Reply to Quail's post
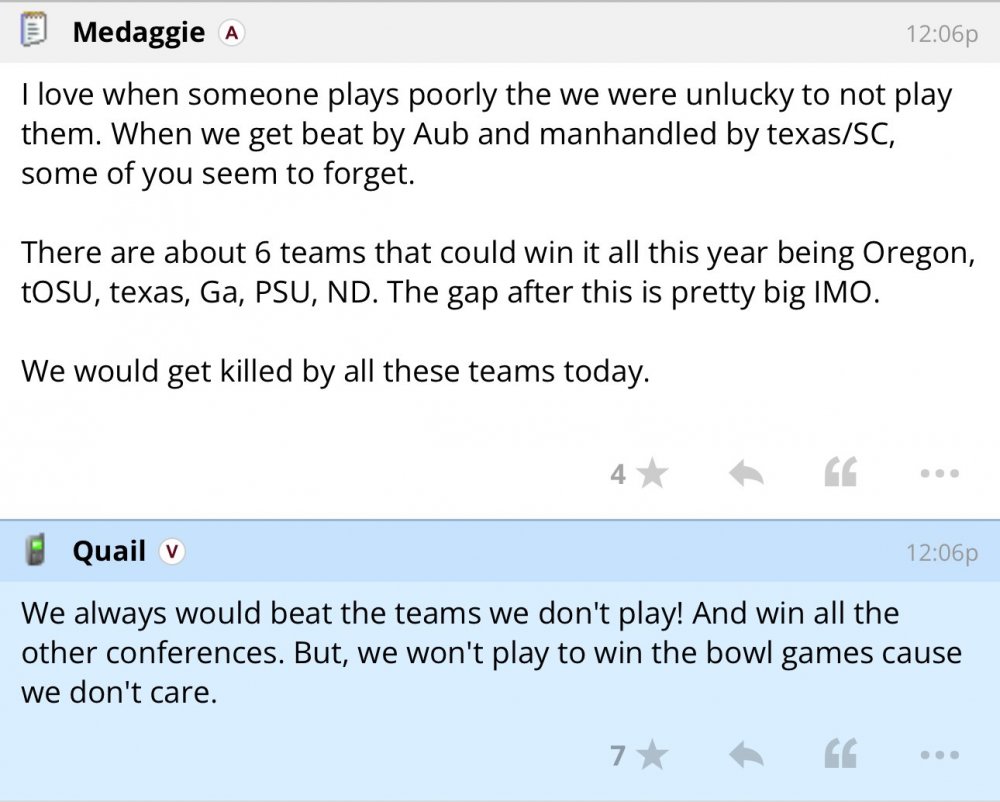The width and height of the screenshot is (1000, 802). (746, 755)
